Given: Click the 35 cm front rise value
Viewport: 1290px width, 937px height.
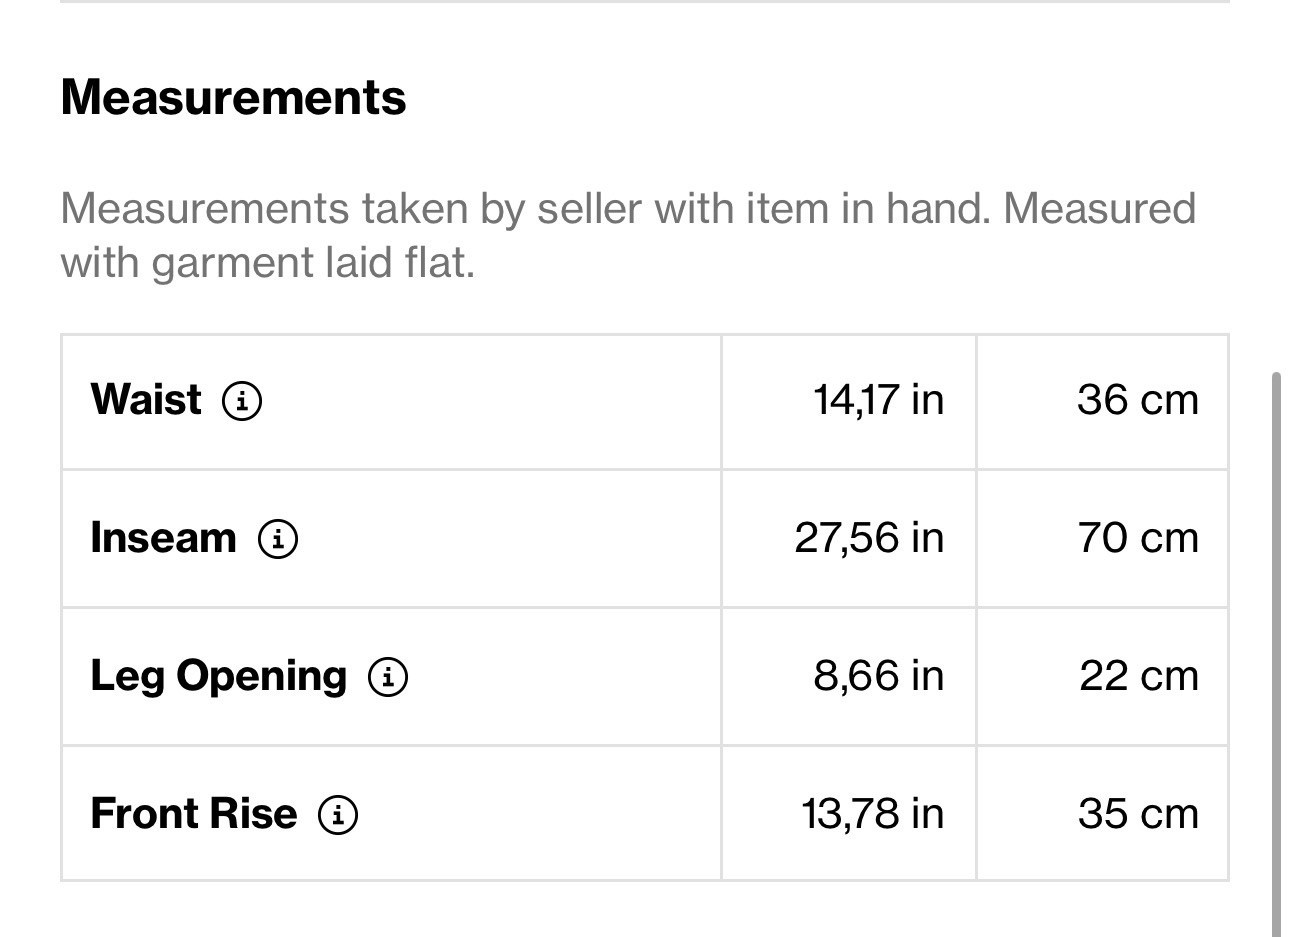Looking at the screenshot, I should click(1138, 813).
